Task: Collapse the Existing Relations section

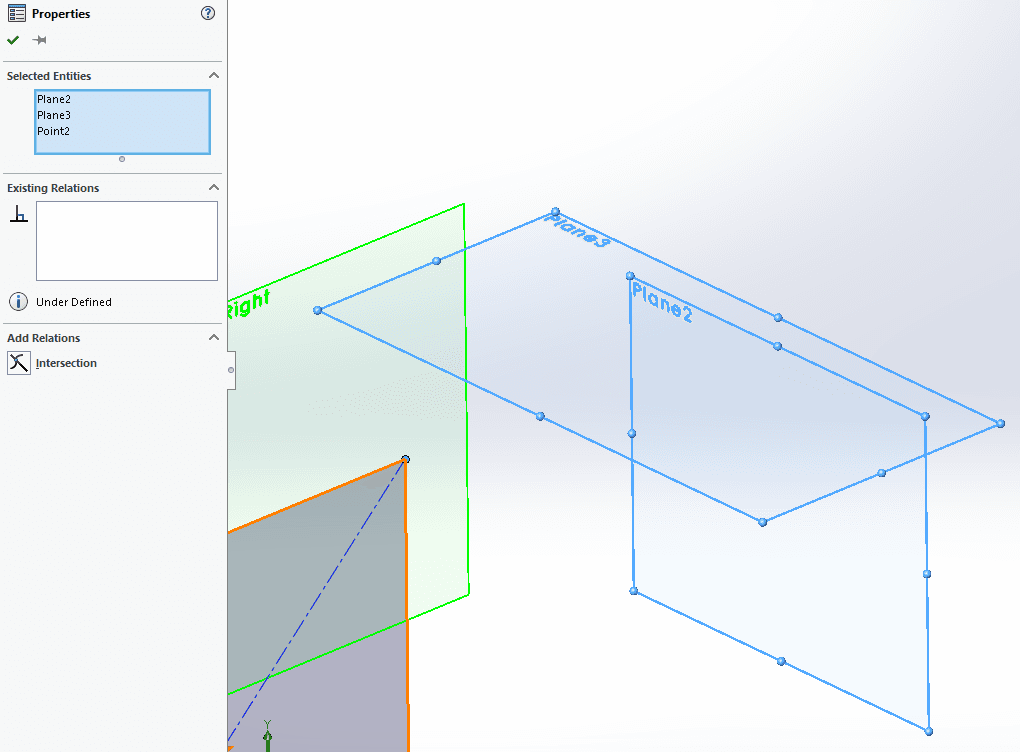Action: pyautogui.click(x=213, y=188)
